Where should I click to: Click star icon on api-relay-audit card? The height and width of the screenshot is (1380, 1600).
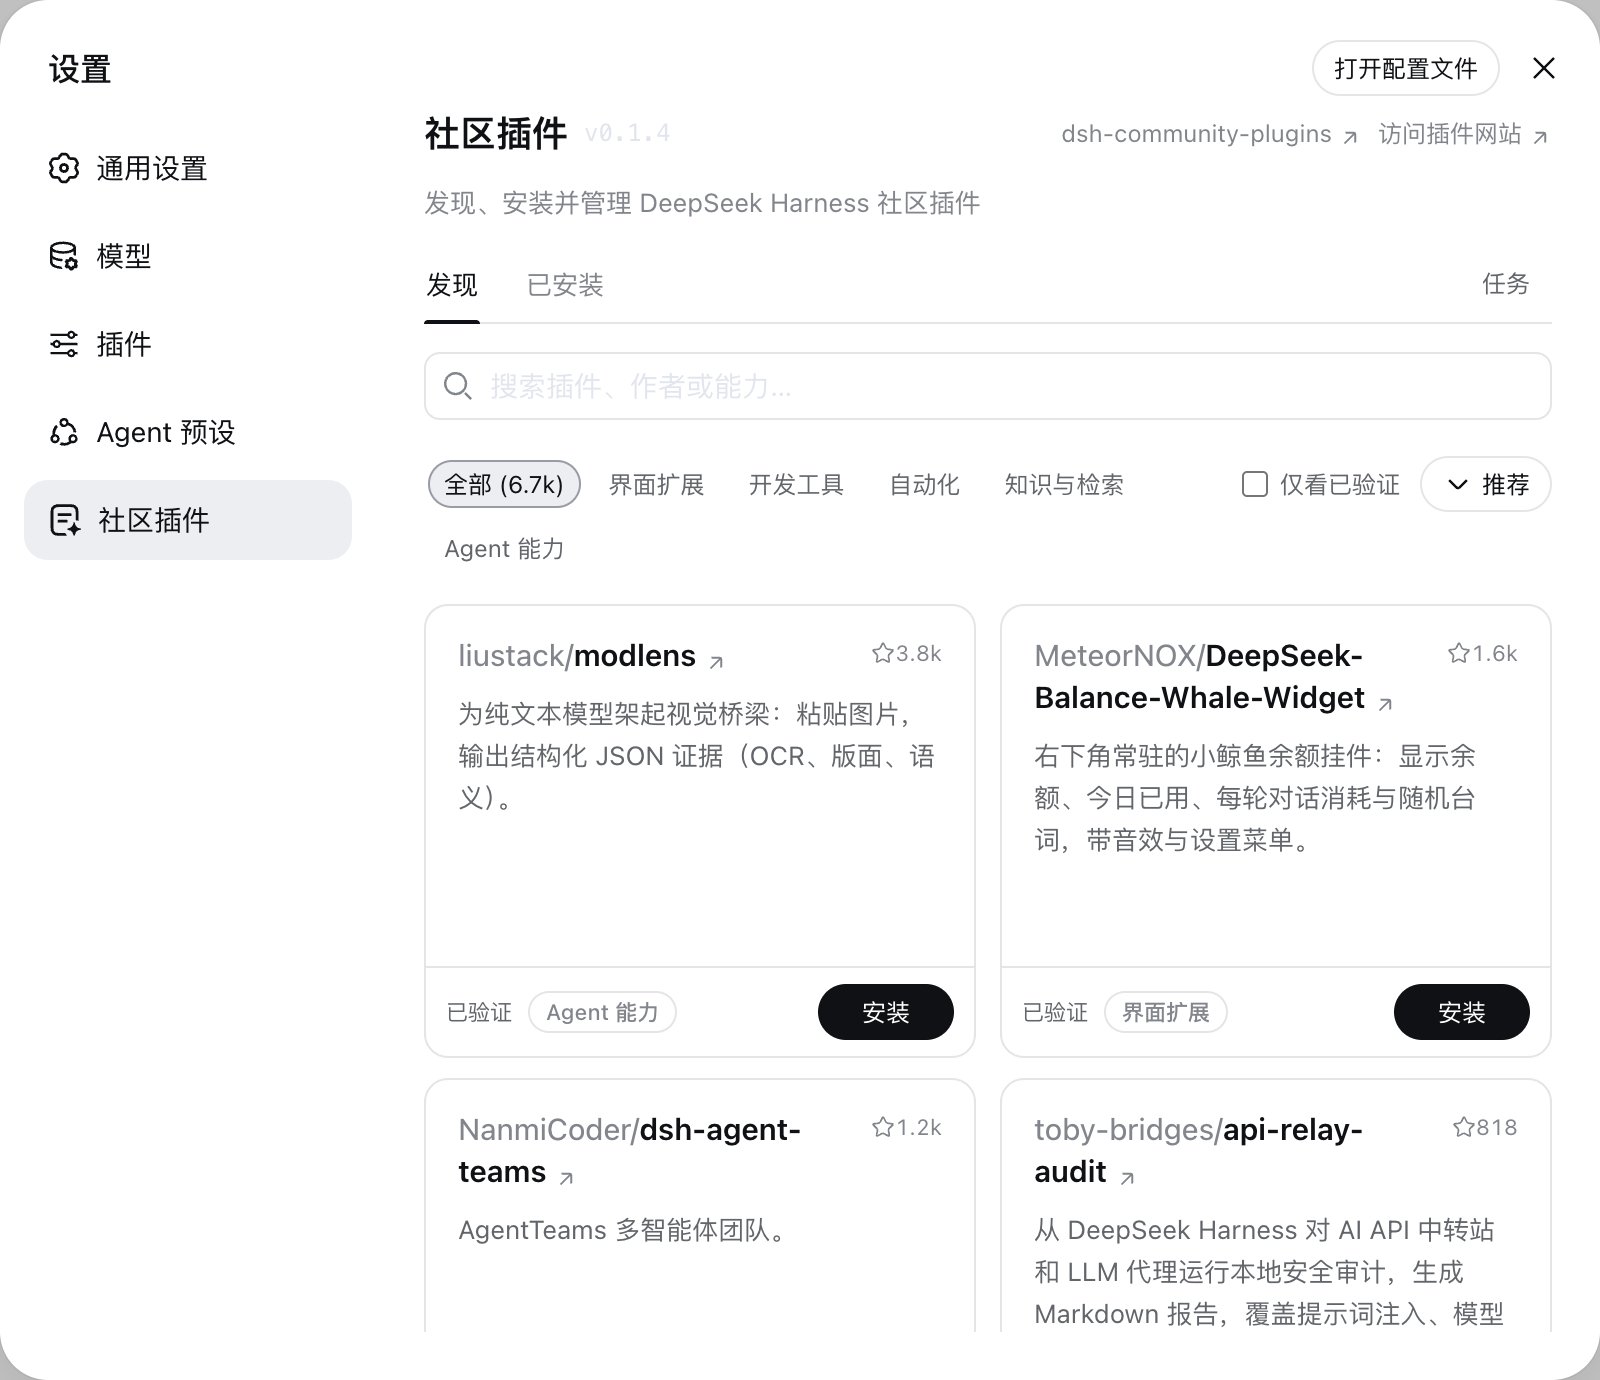point(1463,1127)
